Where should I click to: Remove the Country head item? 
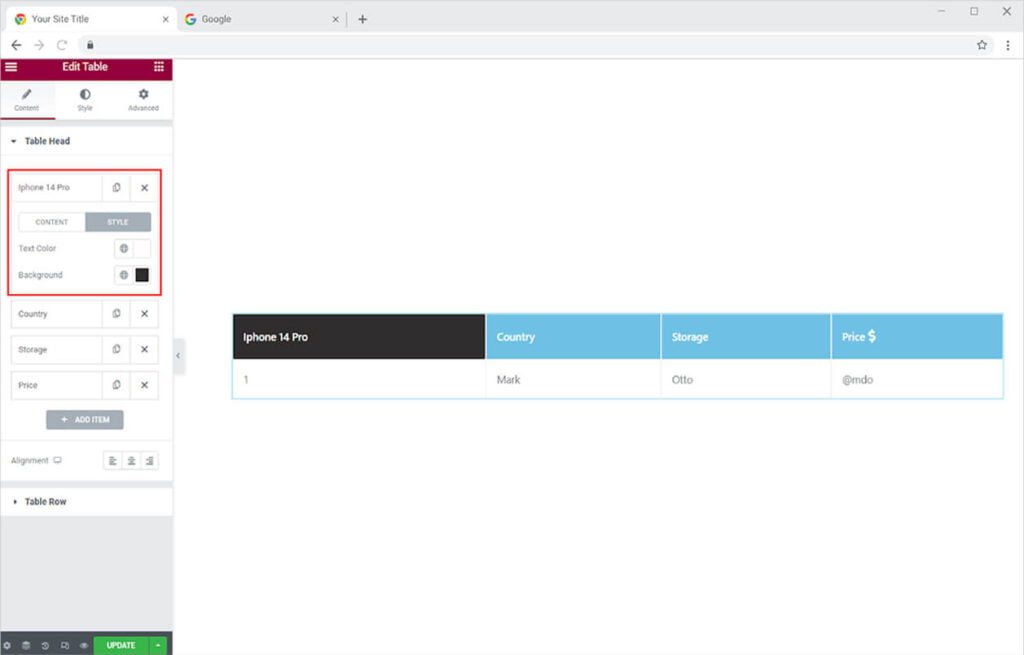pos(144,314)
